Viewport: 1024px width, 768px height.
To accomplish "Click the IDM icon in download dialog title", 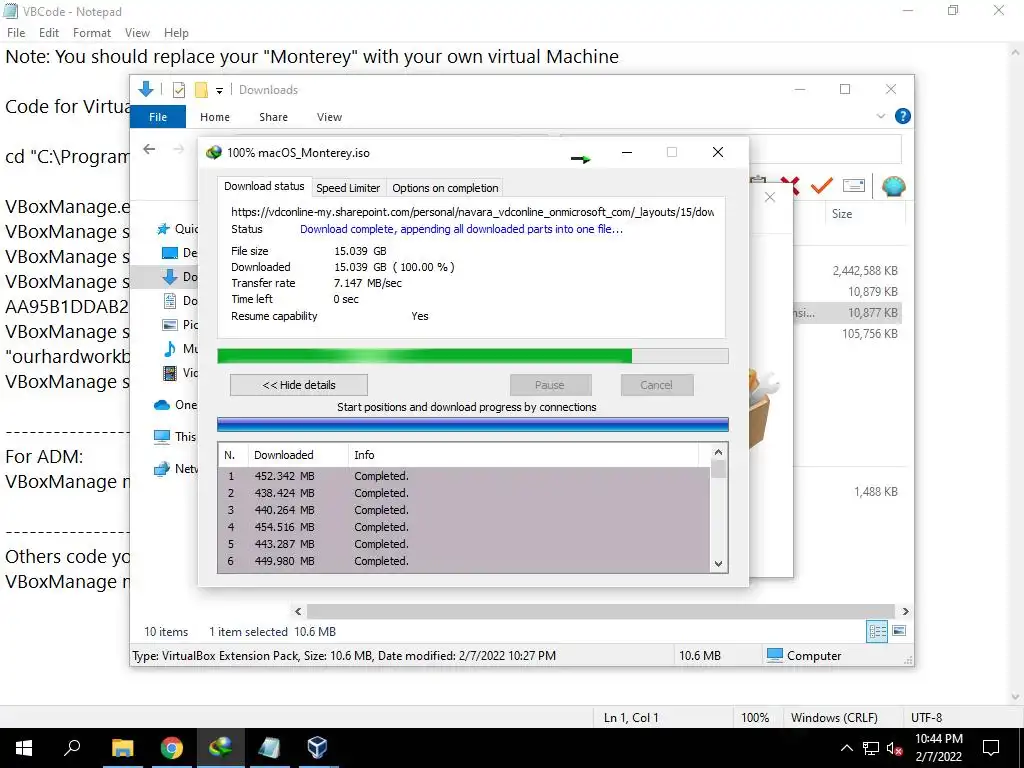I will click(x=214, y=153).
